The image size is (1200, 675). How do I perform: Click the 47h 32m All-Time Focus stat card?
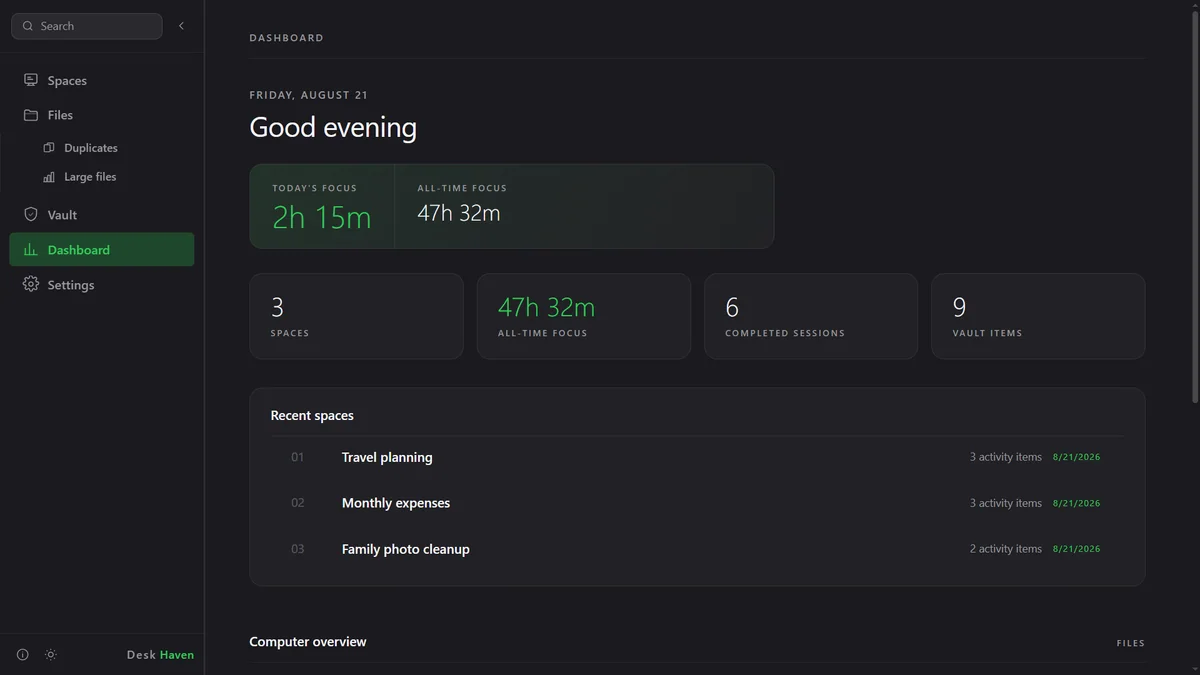click(x=584, y=316)
